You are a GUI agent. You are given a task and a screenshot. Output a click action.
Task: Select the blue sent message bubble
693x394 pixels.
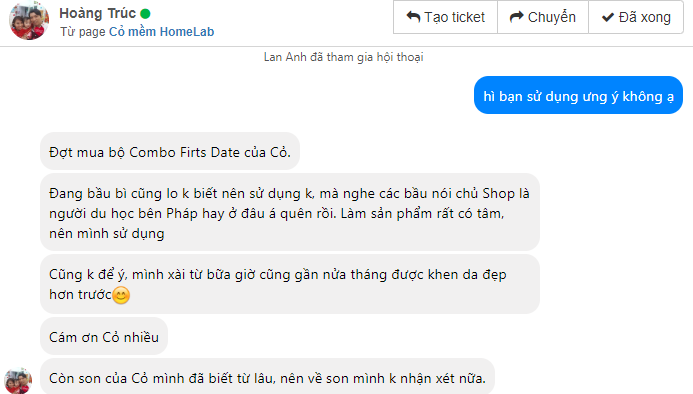pos(578,95)
